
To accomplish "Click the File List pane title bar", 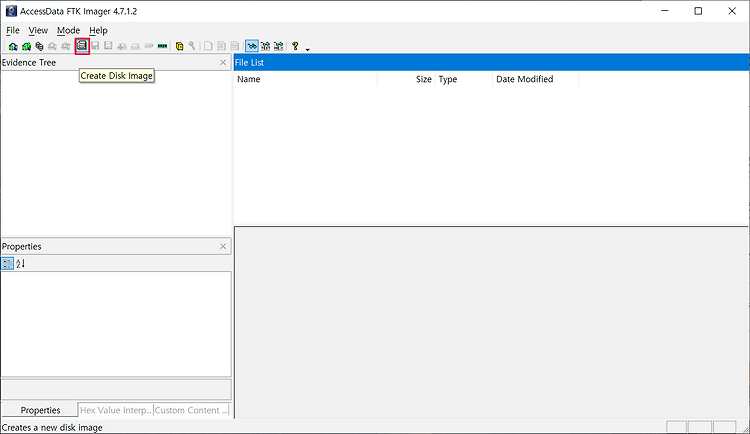I will click(x=491, y=62).
